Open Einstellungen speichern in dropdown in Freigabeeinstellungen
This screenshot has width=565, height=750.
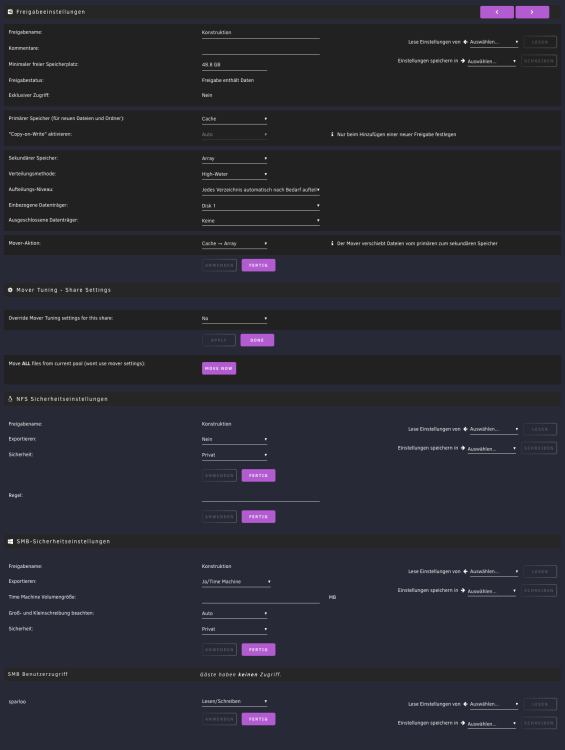click(x=491, y=61)
